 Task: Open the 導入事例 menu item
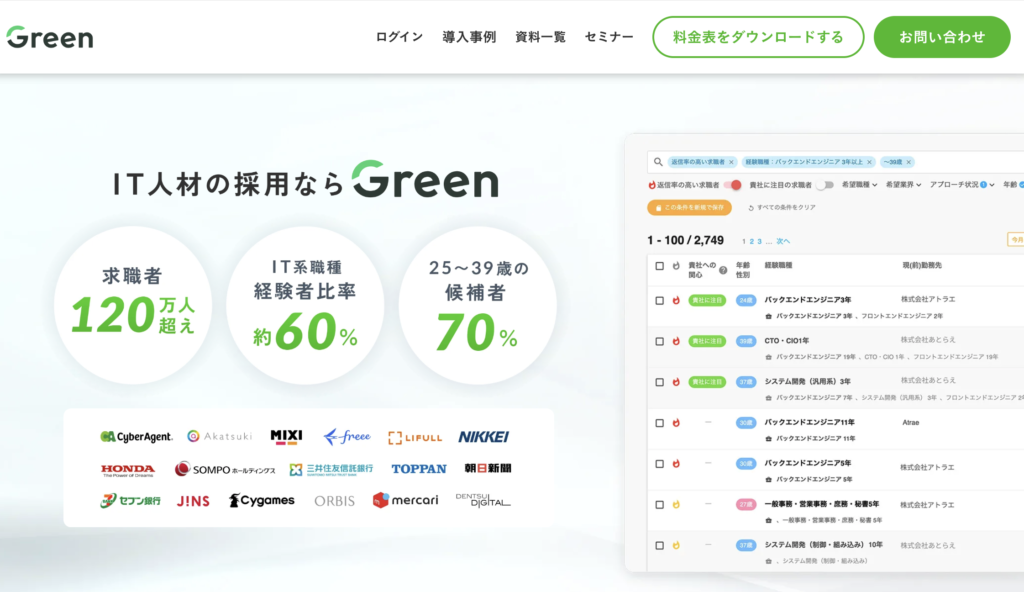[x=469, y=37]
